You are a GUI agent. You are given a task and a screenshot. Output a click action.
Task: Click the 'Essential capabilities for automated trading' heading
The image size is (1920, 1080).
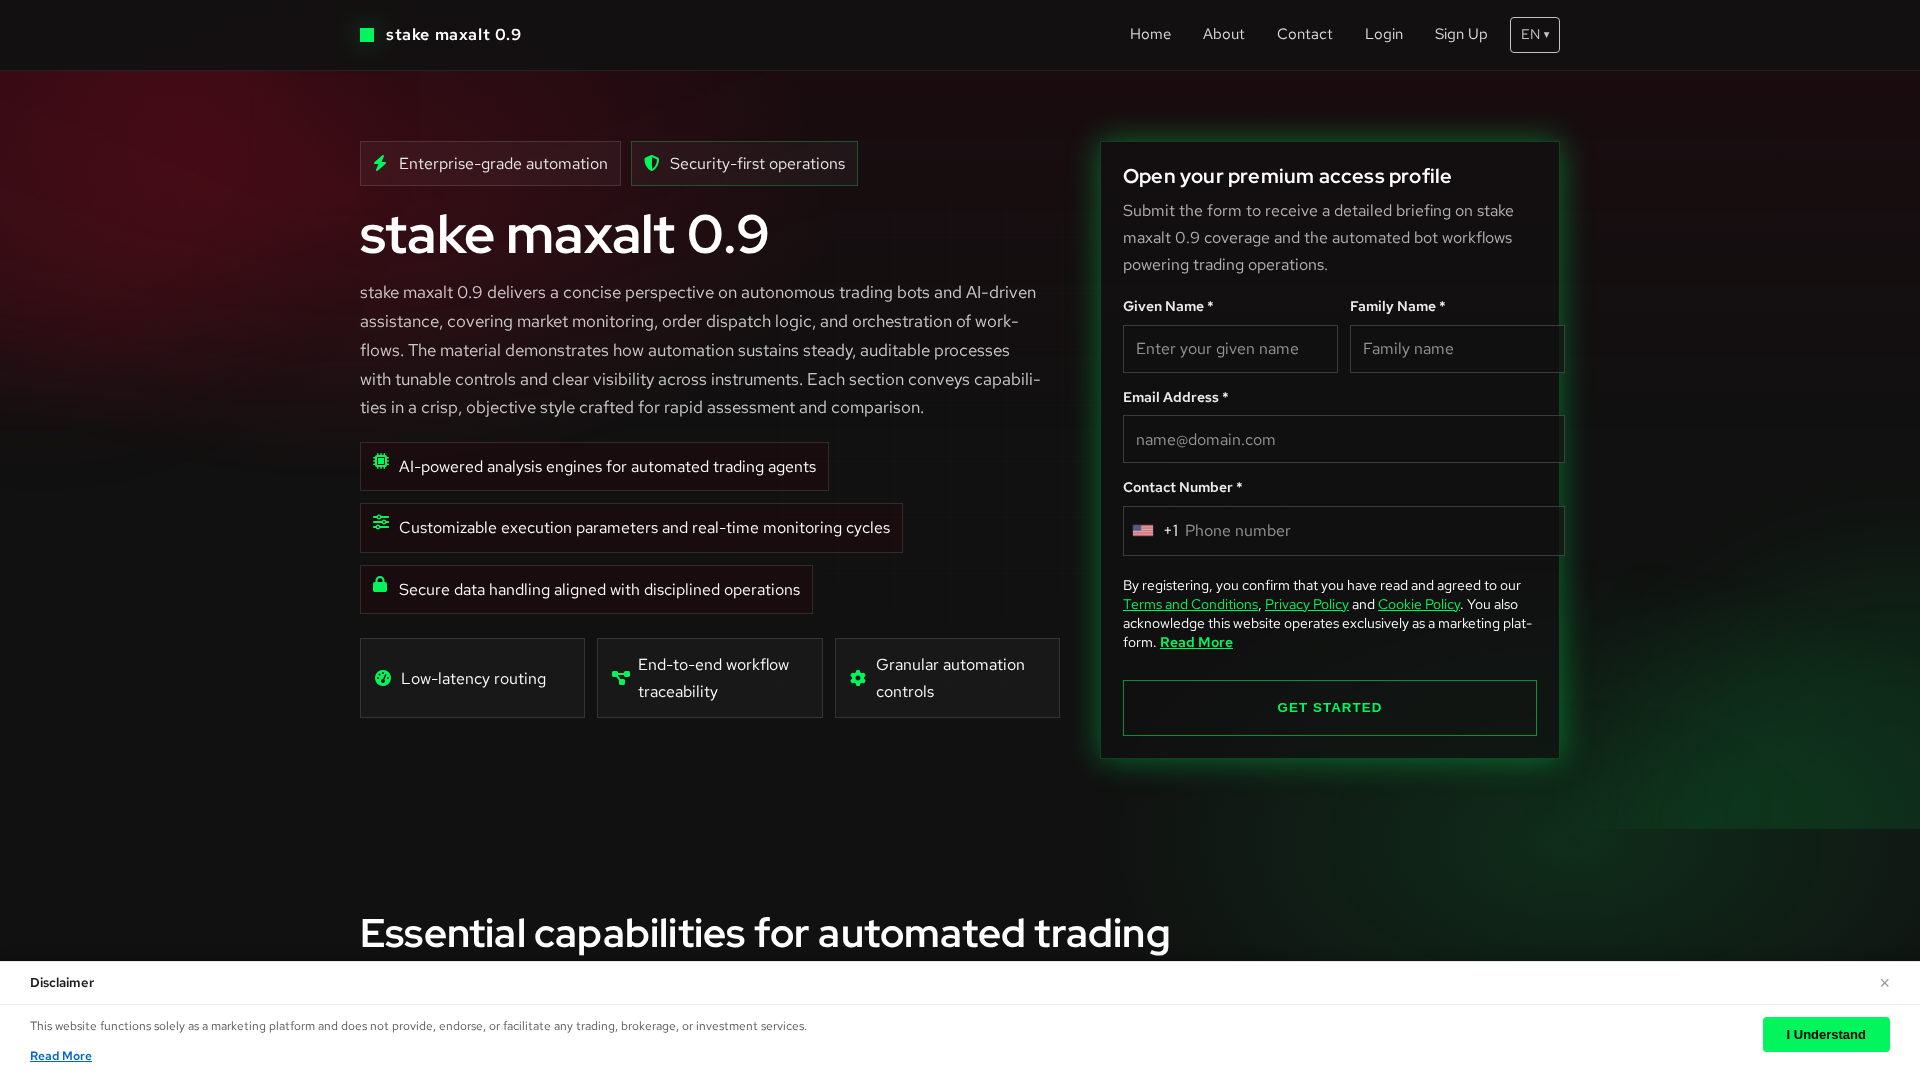pyautogui.click(x=765, y=933)
